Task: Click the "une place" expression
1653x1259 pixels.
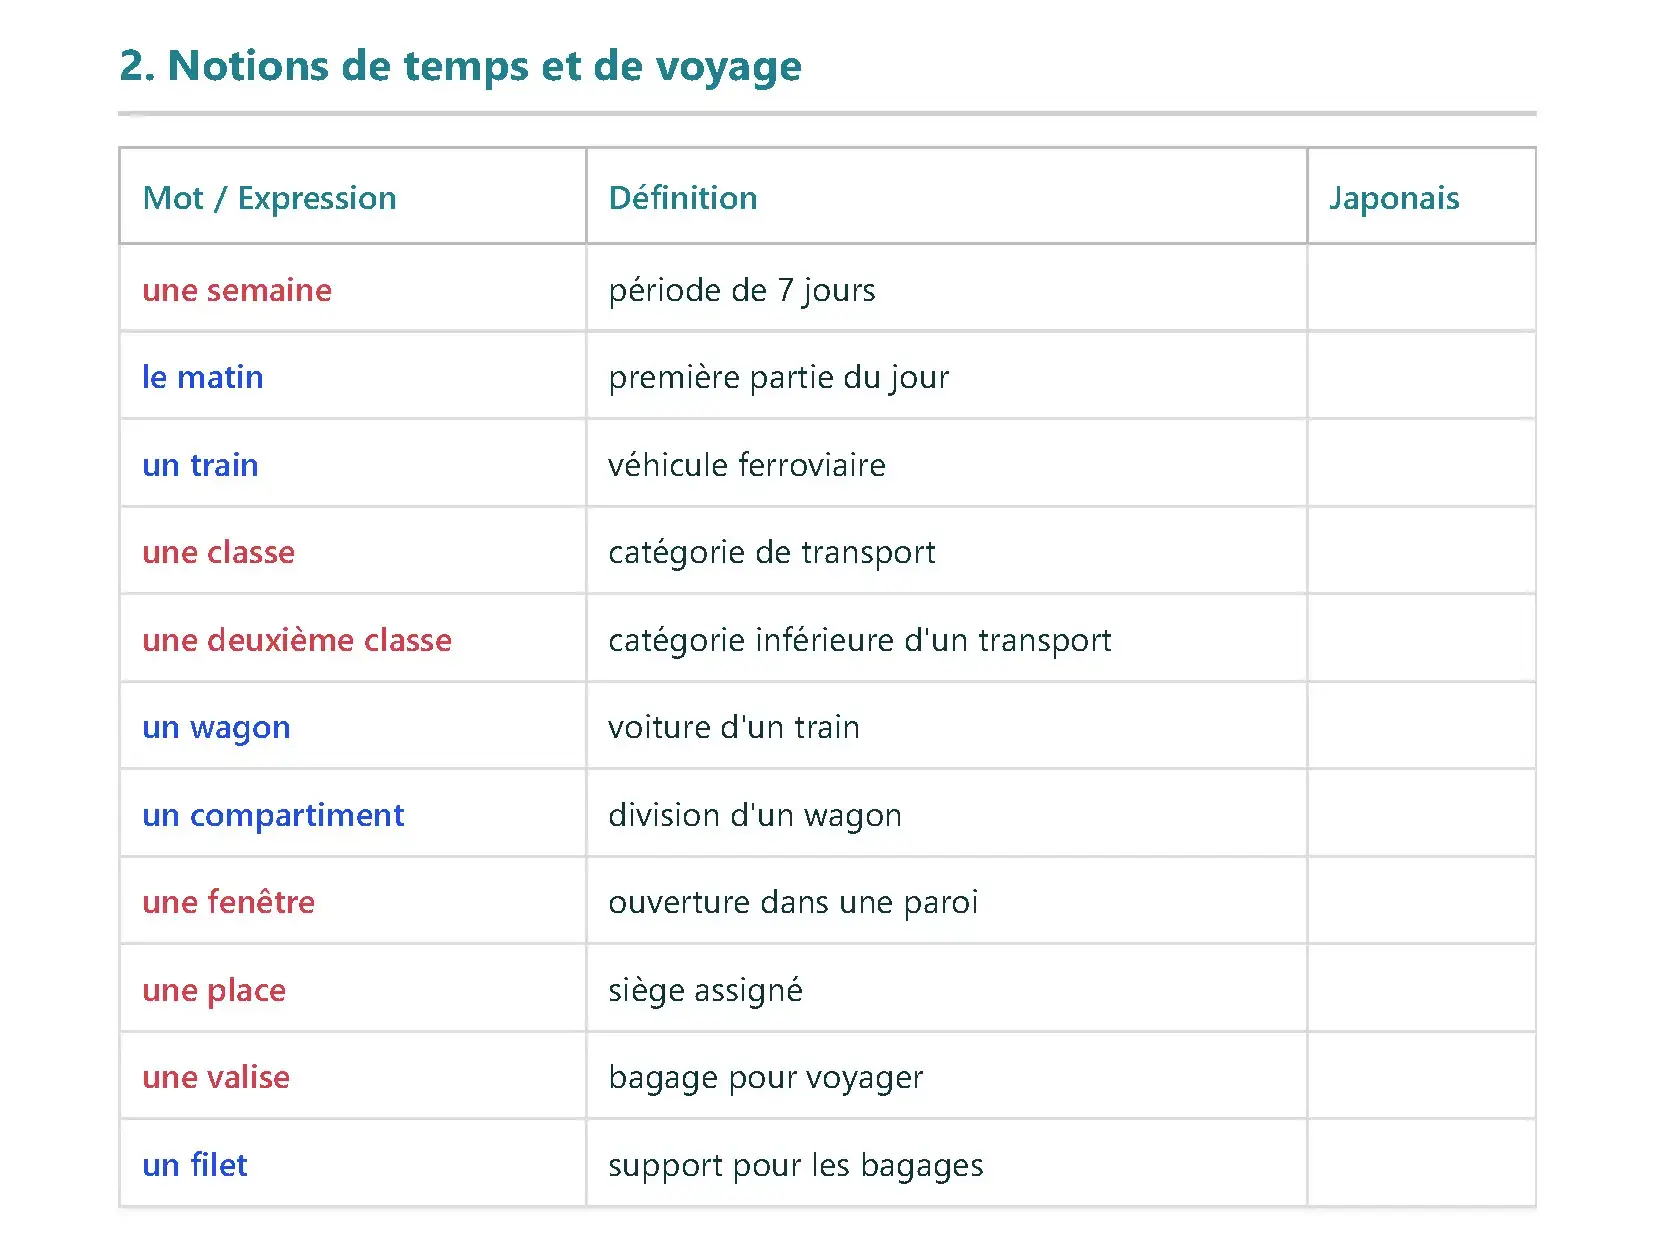Action: pyautogui.click(x=214, y=990)
